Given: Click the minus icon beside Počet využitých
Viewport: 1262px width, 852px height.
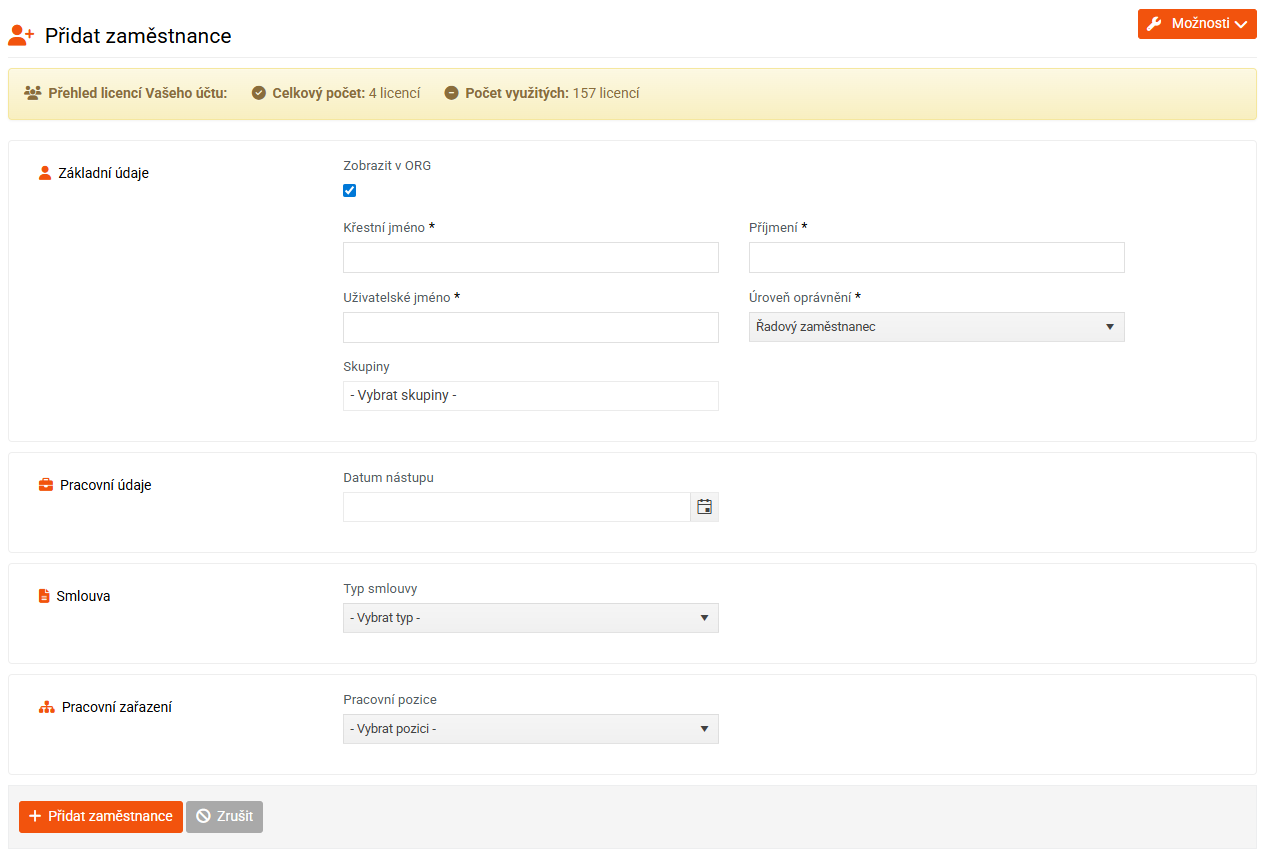Looking at the screenshot, I should (x=451, y=93).
